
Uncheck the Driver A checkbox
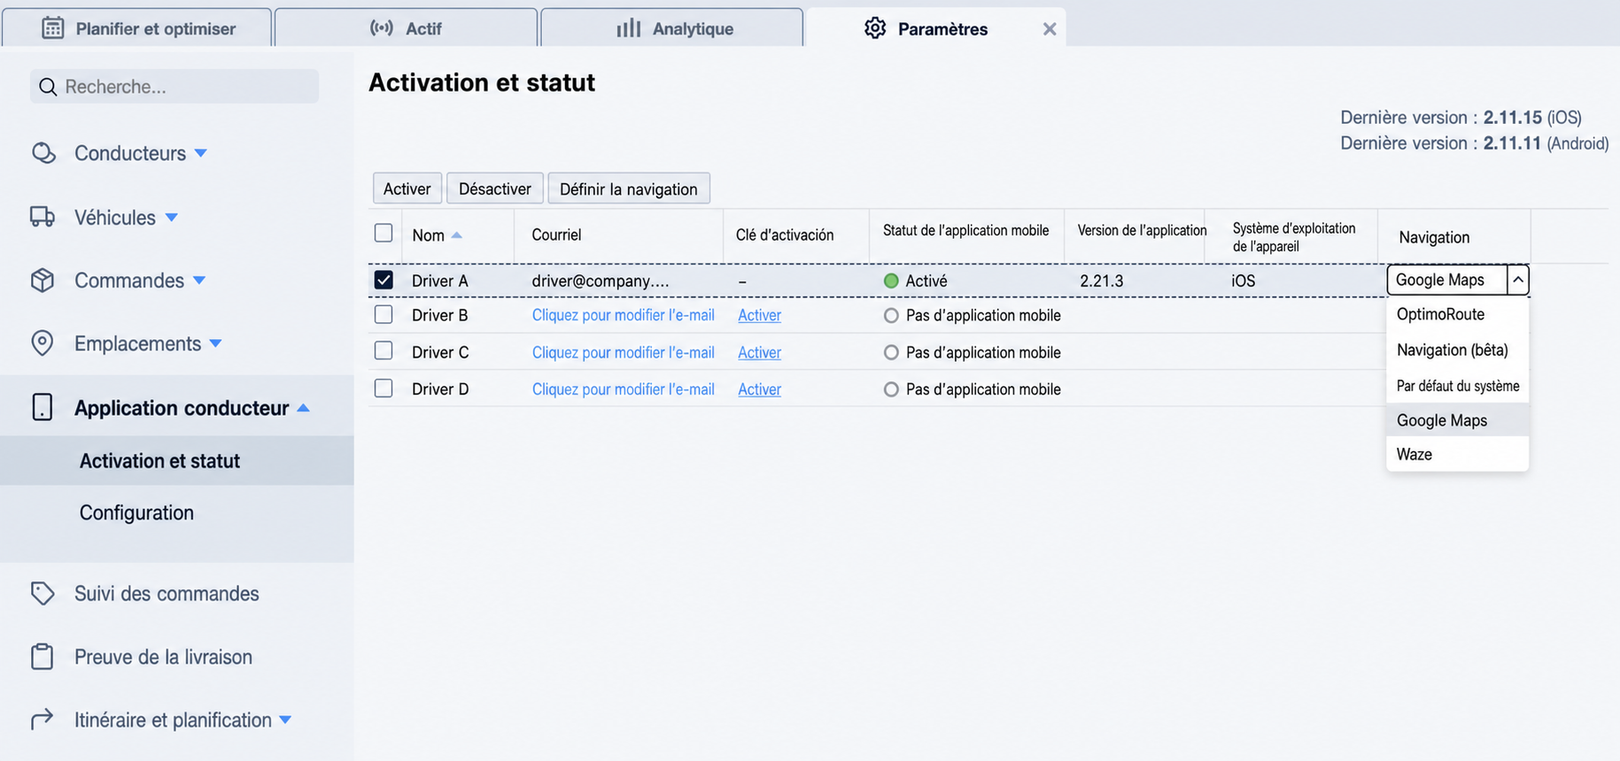point(383,280)
